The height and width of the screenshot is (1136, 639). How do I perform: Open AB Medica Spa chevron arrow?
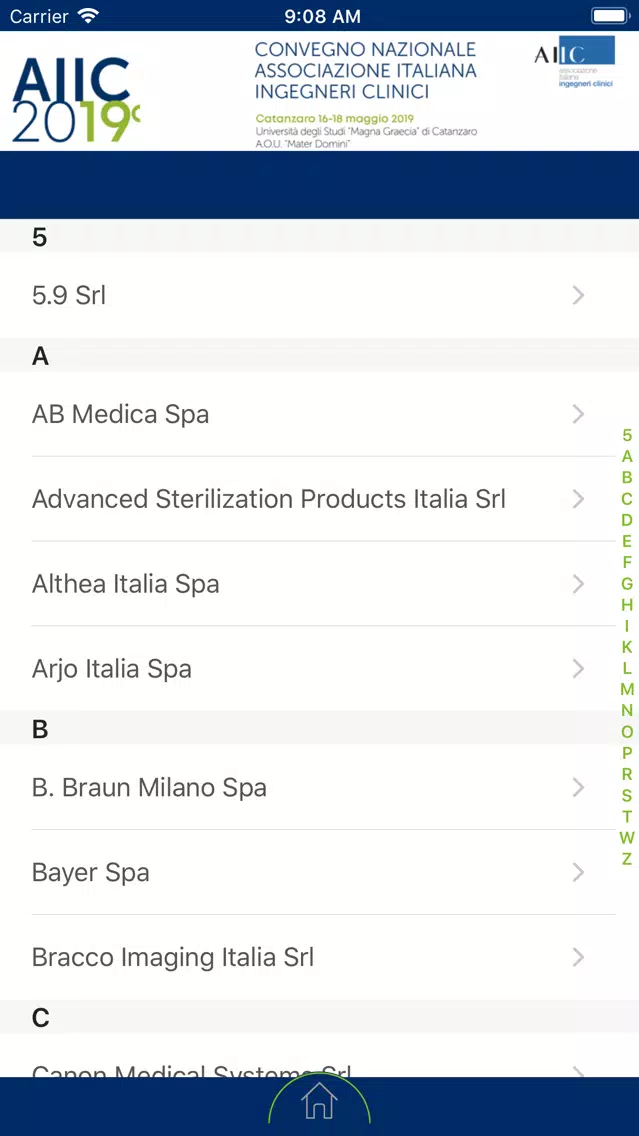click(x=578, y=414)
